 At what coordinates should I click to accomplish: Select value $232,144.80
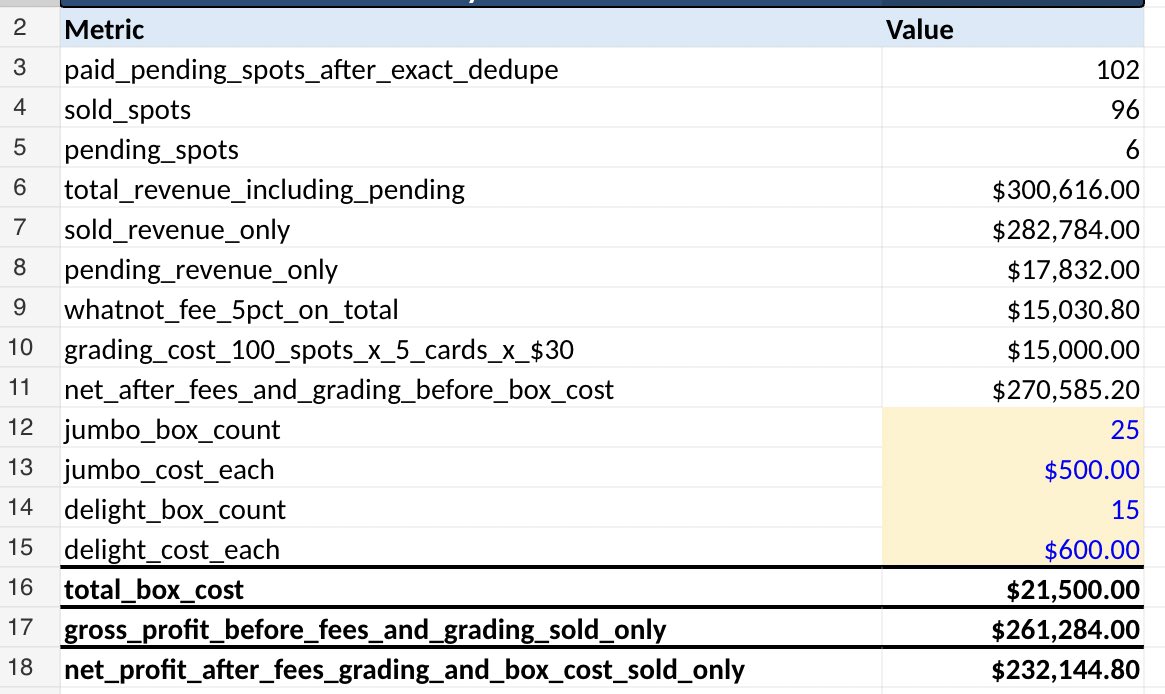coord(1013,669)
